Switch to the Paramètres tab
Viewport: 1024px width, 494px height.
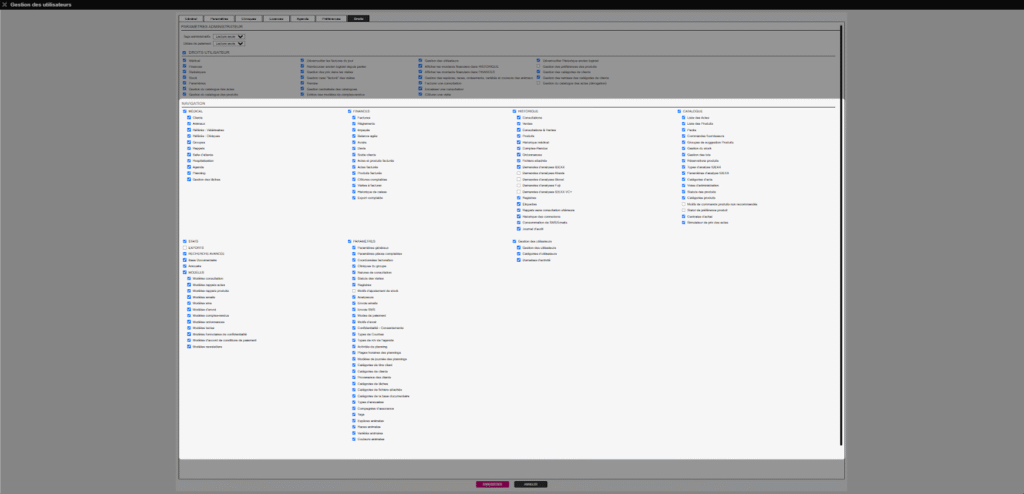click(x=223, y=19)
